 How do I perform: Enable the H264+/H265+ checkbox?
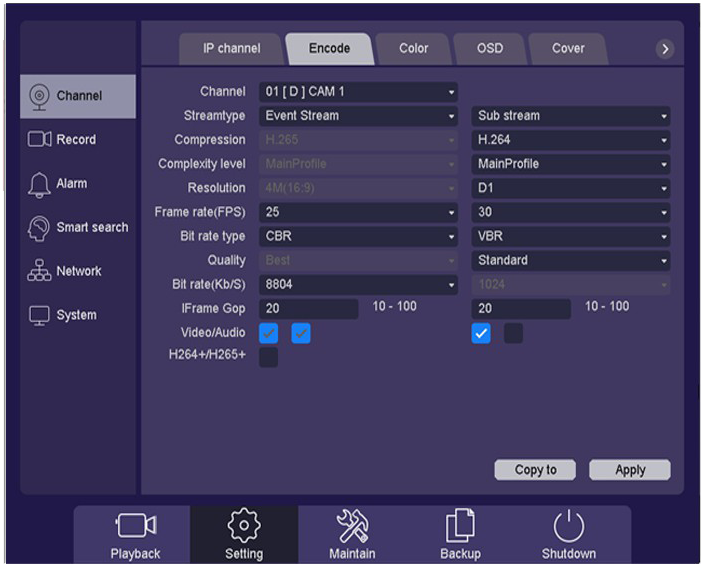coord(269,357)
